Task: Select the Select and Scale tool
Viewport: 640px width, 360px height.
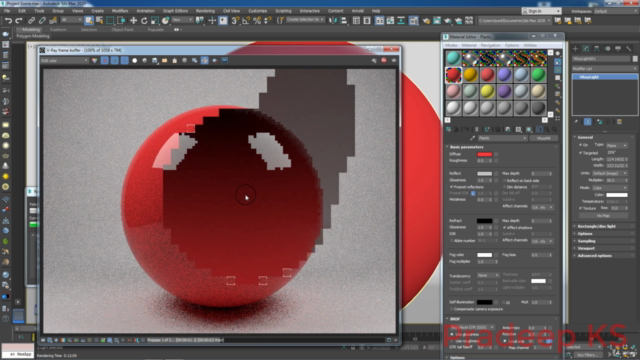Action: point(155,20)
